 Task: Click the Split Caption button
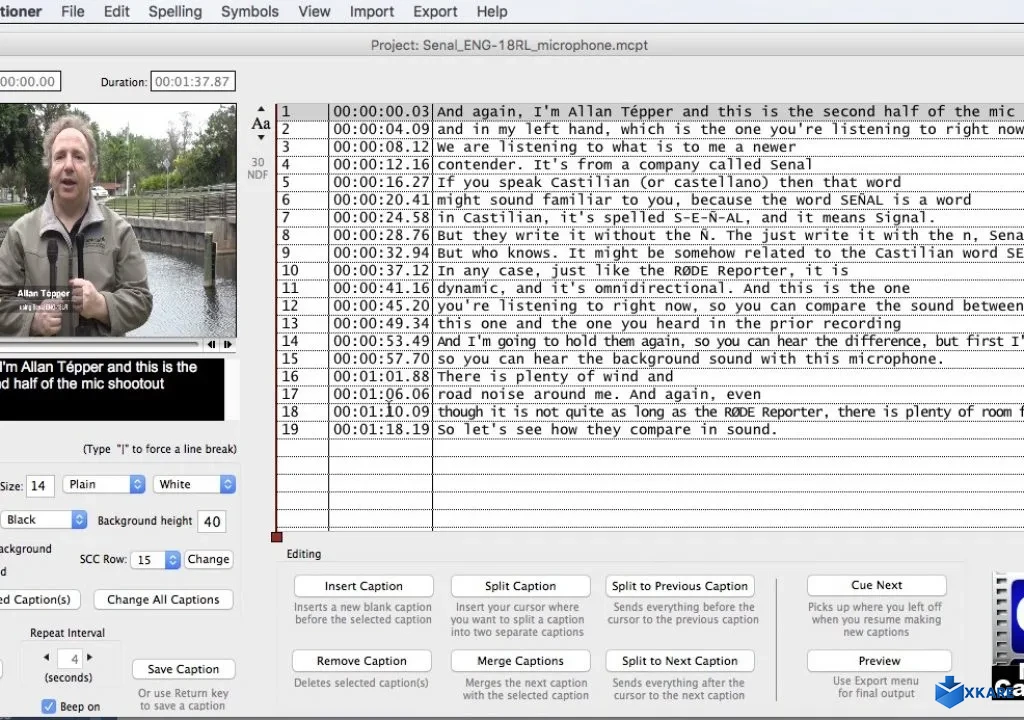point(520,587)
